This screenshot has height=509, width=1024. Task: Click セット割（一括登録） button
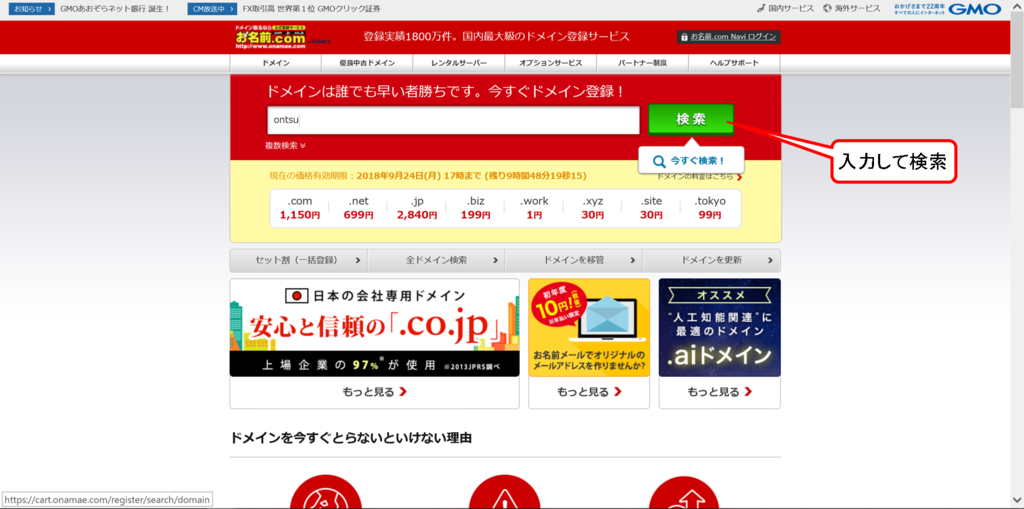click(x=298, y=260)
